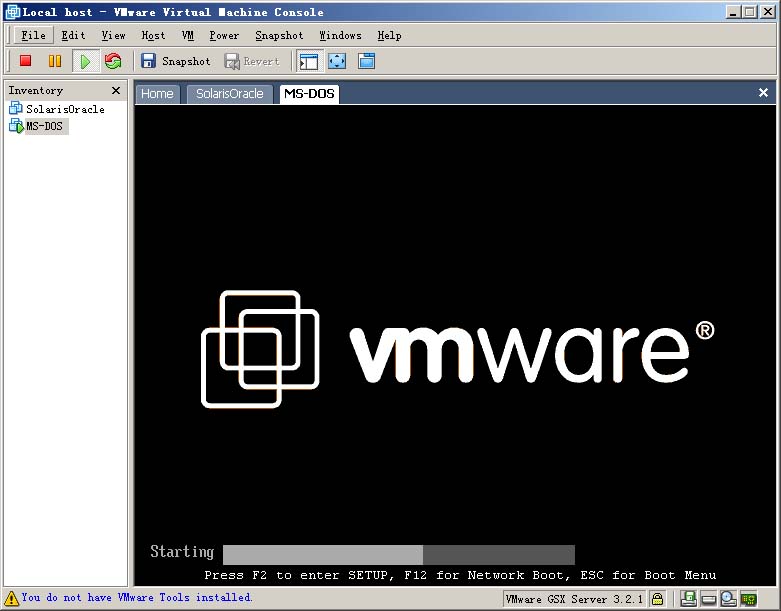781x611 pixels.
Task: Click the SolarisOracle VM icon in Inventory
Action: tap(15, 108)
